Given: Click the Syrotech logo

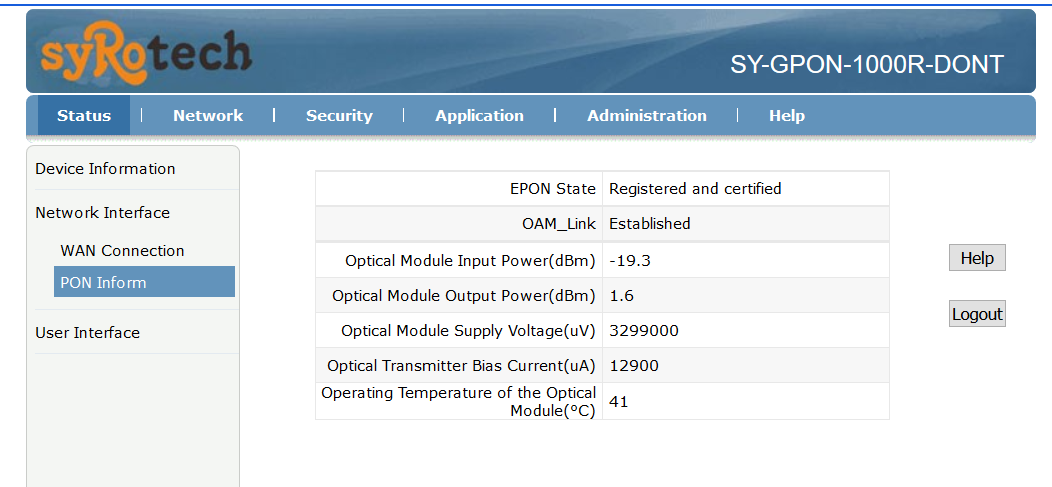Looking at the screenshot, I should point(146,53).
